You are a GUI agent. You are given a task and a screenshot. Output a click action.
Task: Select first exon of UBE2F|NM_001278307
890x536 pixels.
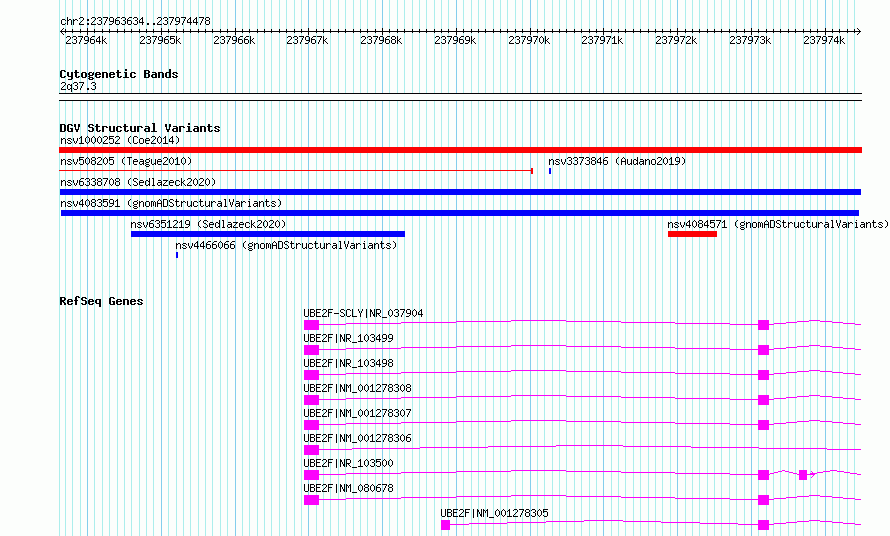312,425
